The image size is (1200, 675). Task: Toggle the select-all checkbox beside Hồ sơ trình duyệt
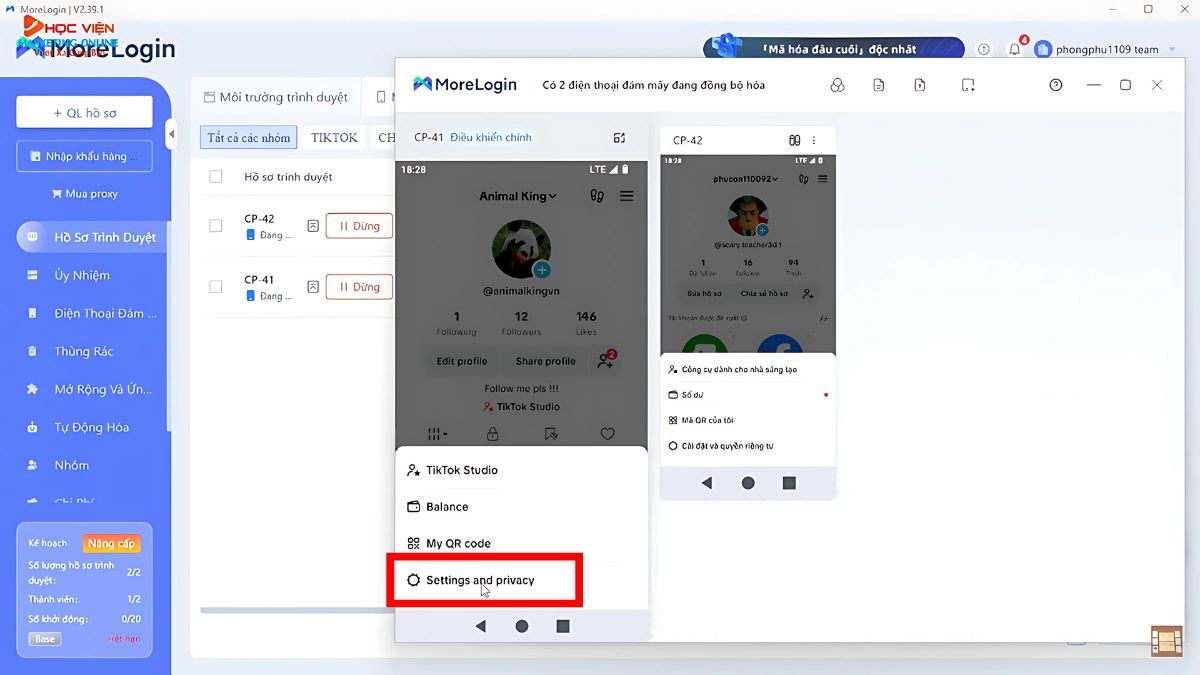(216, 177)
